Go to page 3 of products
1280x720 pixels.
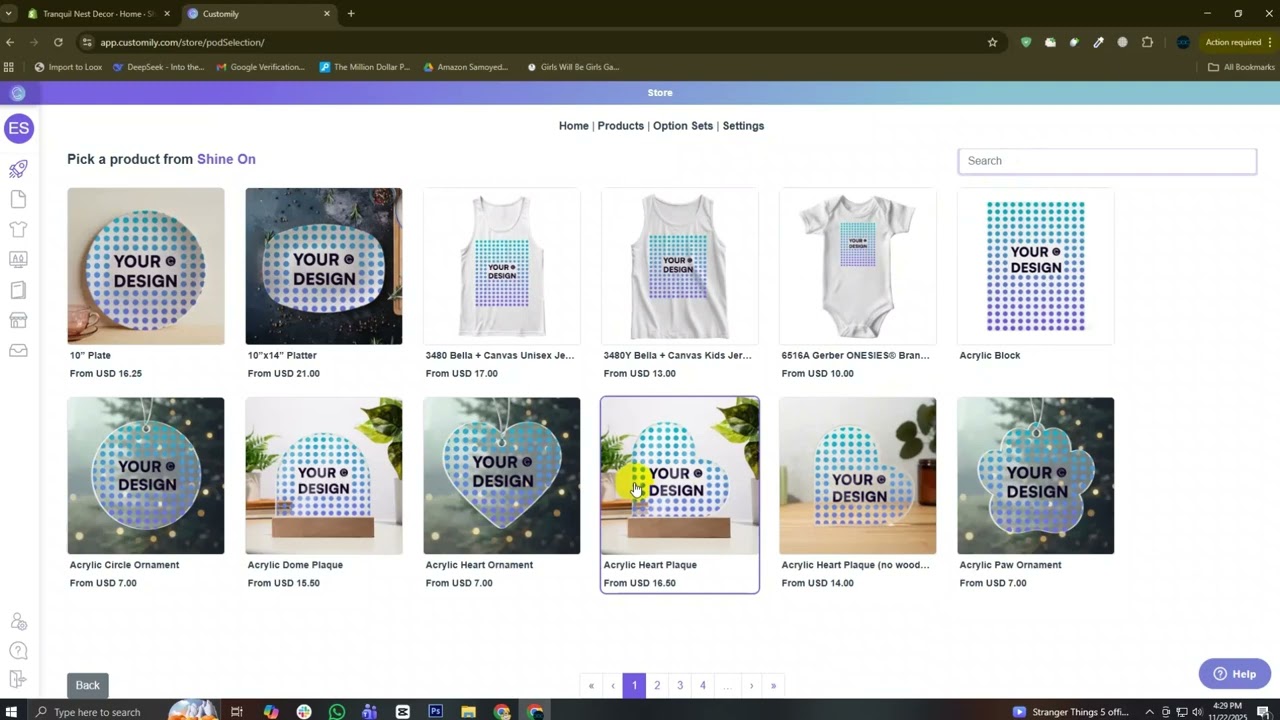[680, 685]
